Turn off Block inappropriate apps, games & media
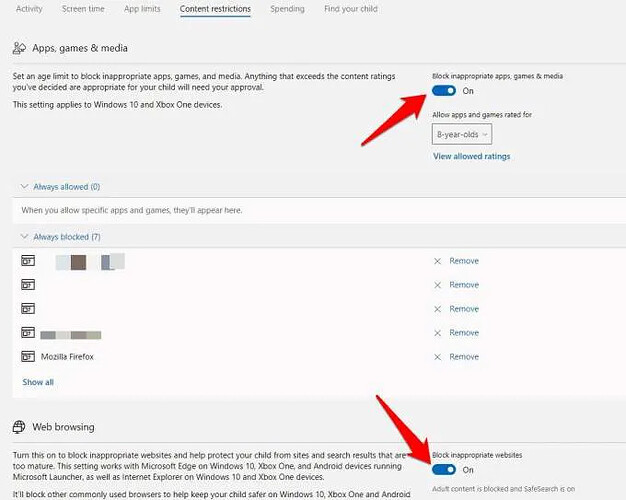 point(444,91)
